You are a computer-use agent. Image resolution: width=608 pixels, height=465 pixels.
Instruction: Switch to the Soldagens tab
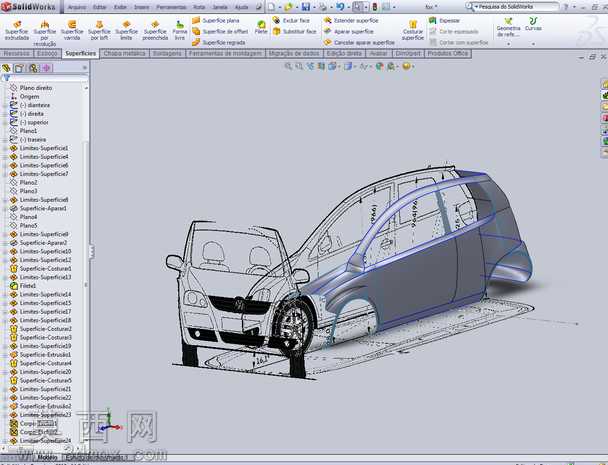(x=167, y=53)
